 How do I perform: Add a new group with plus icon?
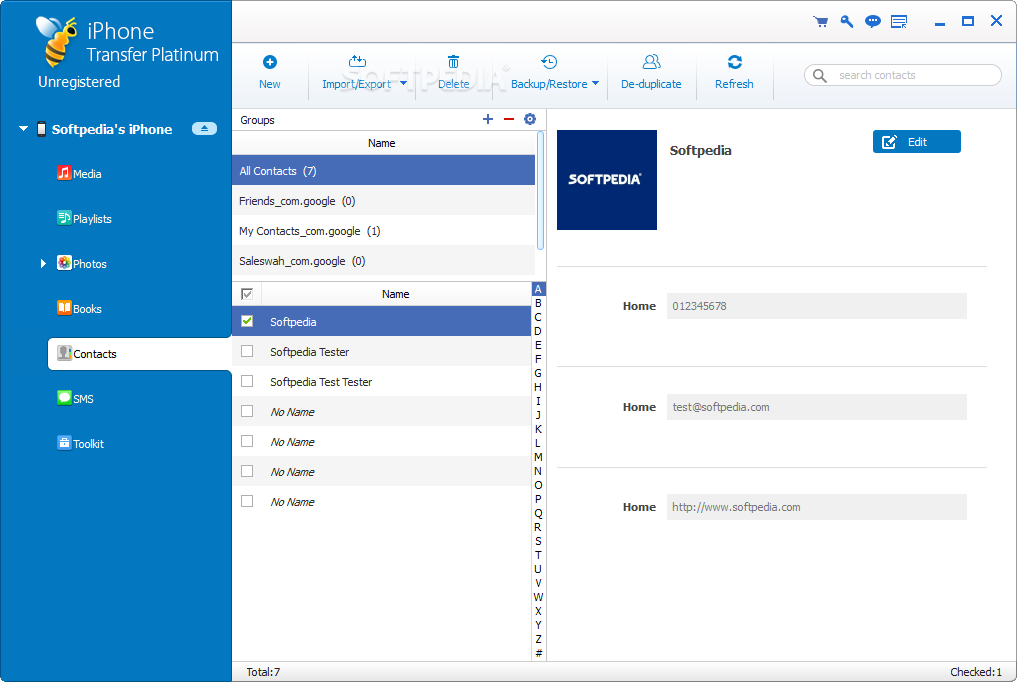click(x=488, y=119)
